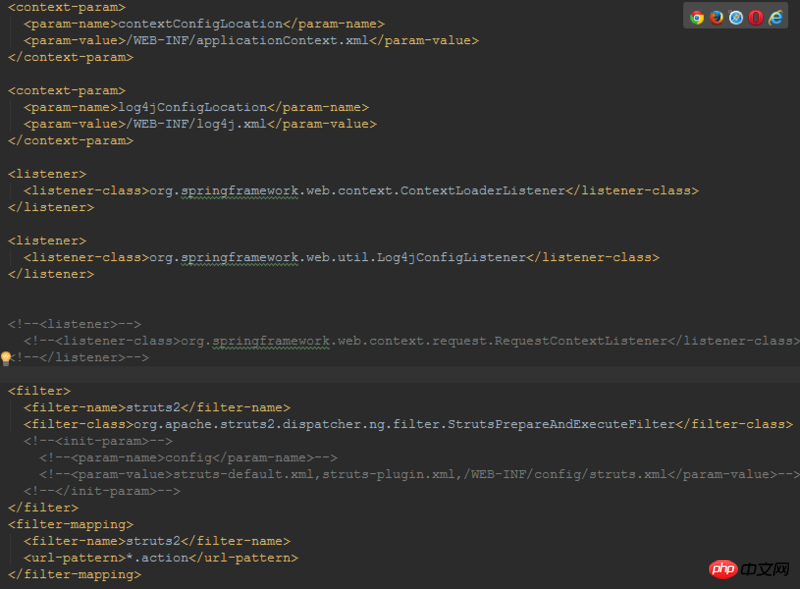Click /WEB-INF/log4j.xml param value
The height and width of the screenshot is (589, 800).
pyautogui.click(x=196, y=124)
